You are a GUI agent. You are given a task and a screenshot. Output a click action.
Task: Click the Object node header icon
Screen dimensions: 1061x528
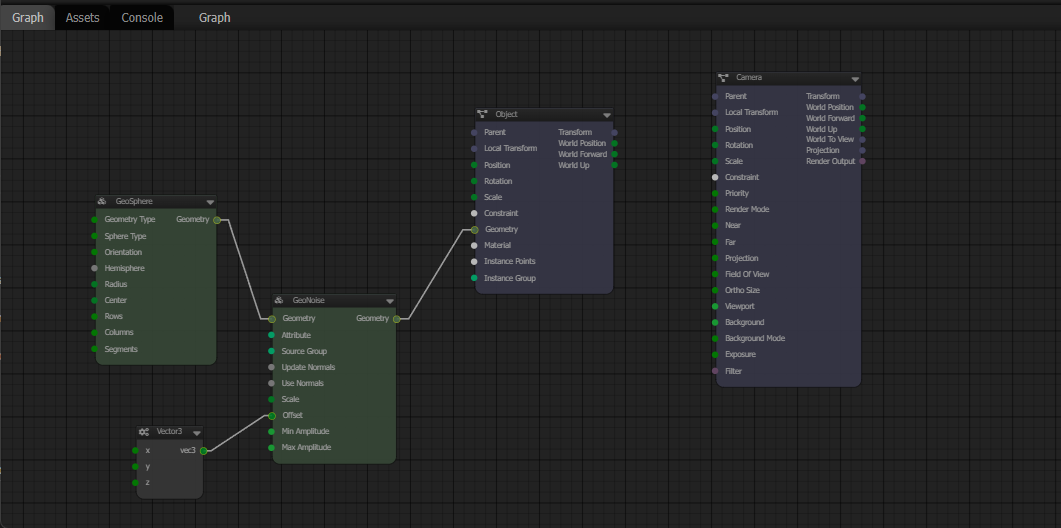tap(482, 115)
